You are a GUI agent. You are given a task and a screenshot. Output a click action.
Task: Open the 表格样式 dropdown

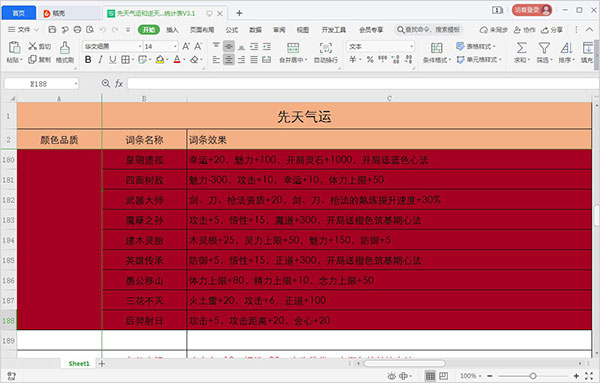[476, 46]
